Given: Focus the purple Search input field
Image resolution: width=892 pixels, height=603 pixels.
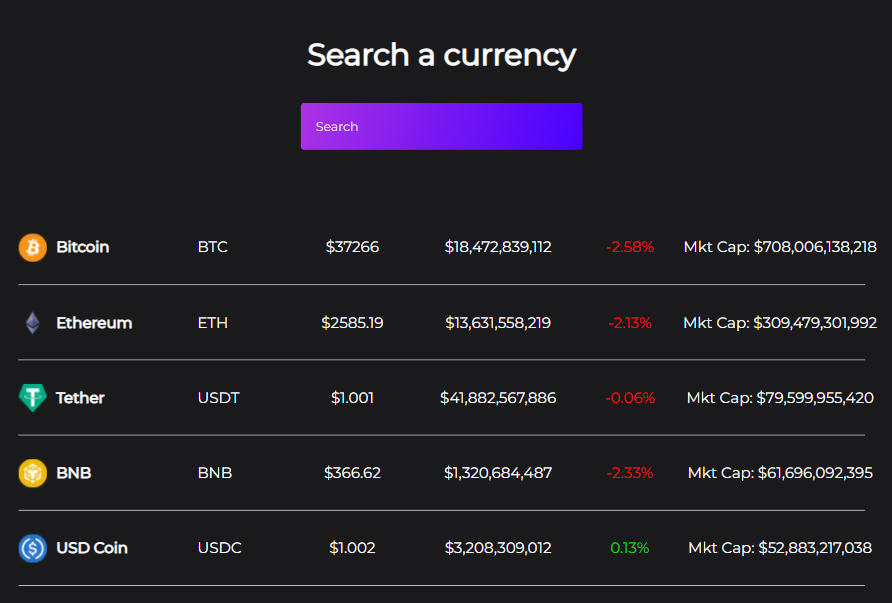Looking at the screenshot, I should (441, 127).
